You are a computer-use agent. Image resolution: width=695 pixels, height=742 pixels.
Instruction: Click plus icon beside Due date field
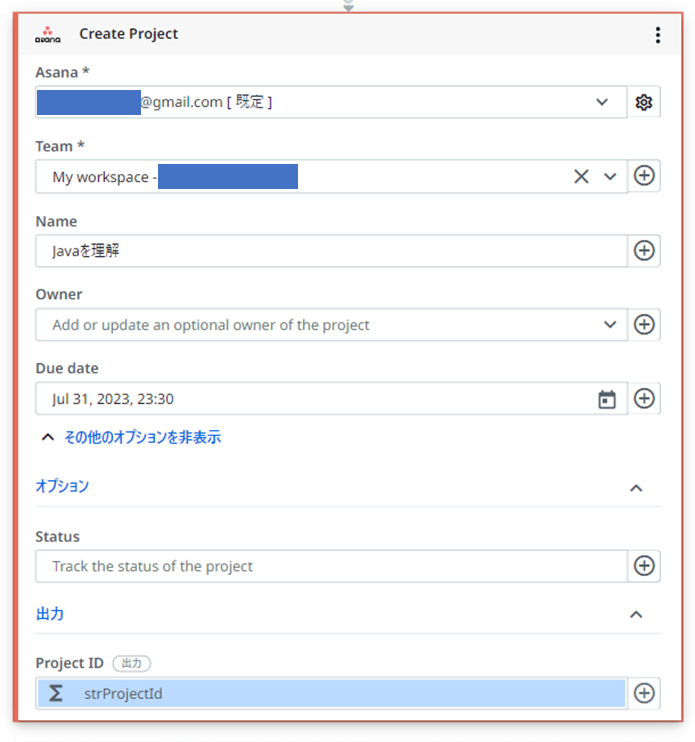(644, 398)
